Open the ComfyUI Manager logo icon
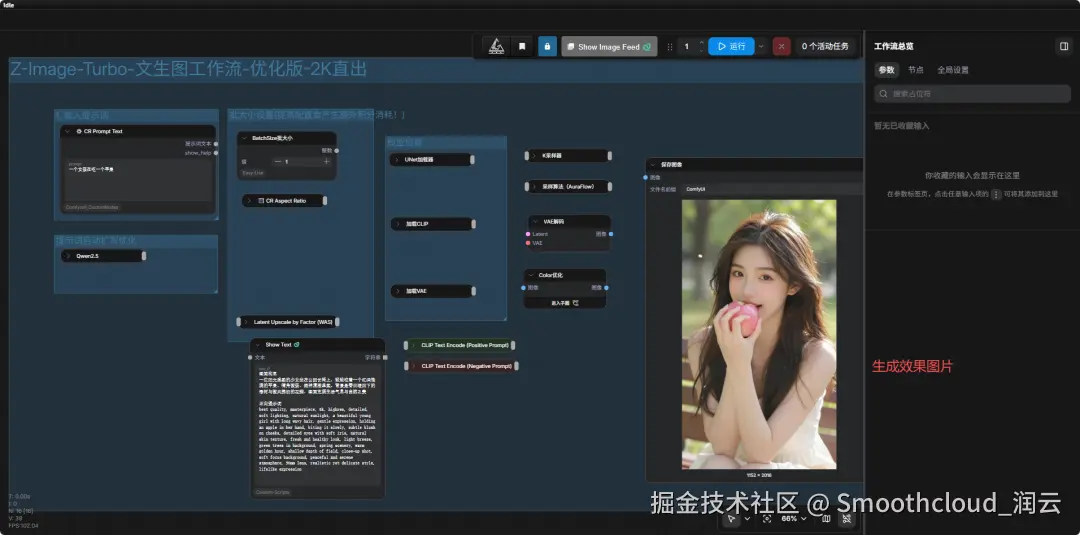This screenshot has width=1080, height=535. click(496, 46)
